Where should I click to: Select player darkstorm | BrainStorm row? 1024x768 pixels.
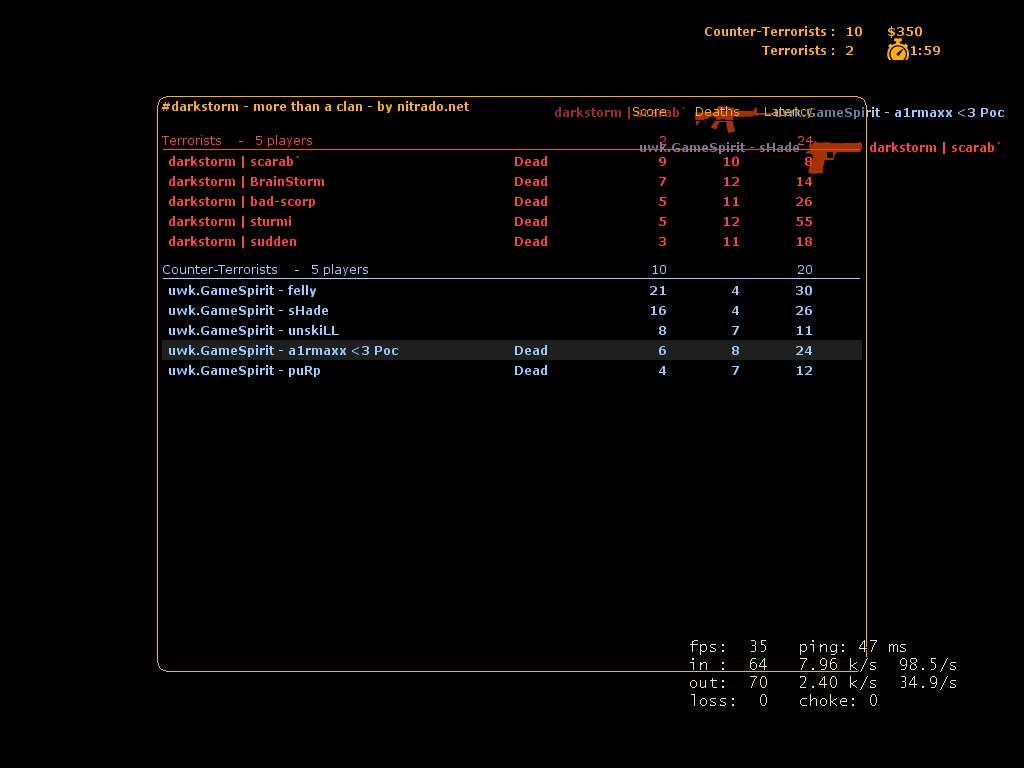pyautogui.click(x=246, y=181)
